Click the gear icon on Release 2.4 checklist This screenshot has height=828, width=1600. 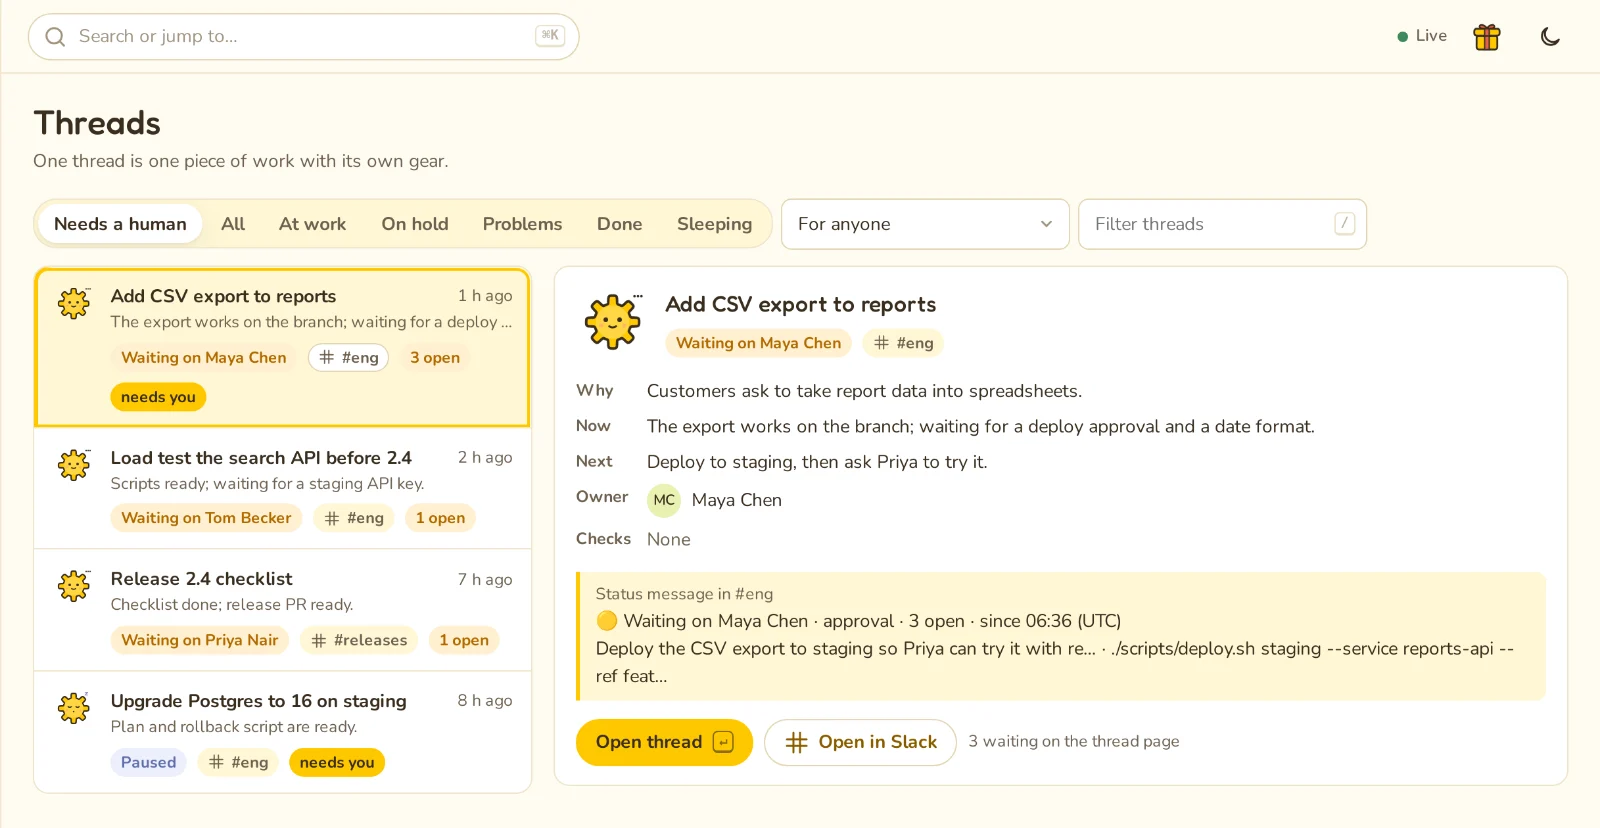(74, 586)
